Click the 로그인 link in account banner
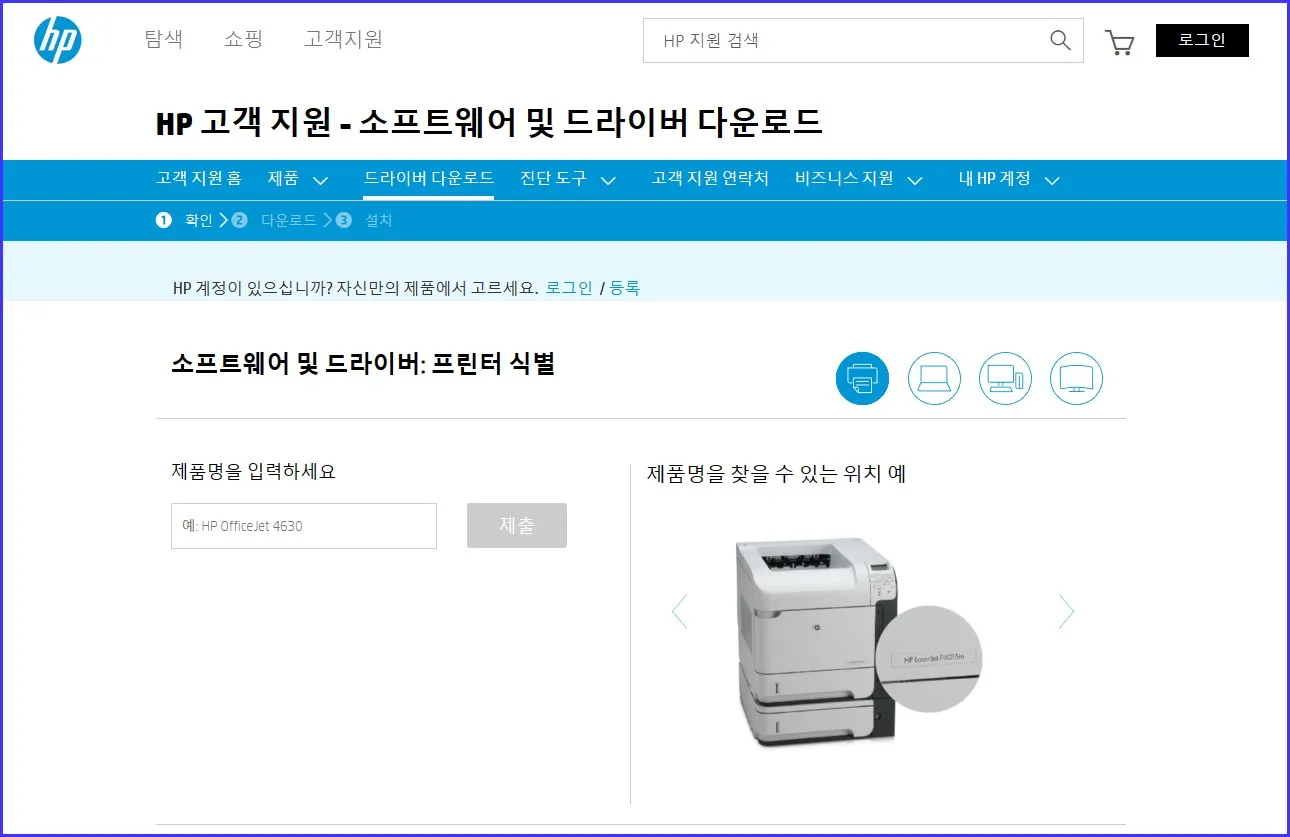This screenshot has height=837, width=1290. [x=569, y=288]
